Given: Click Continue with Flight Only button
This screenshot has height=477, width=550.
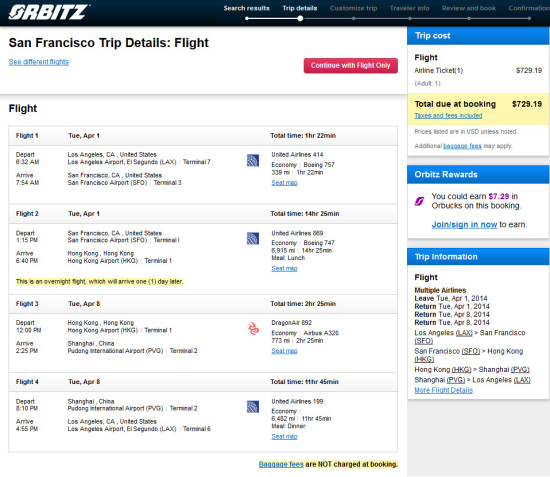Looking at the screenshot, I should [x=350, y=66].
